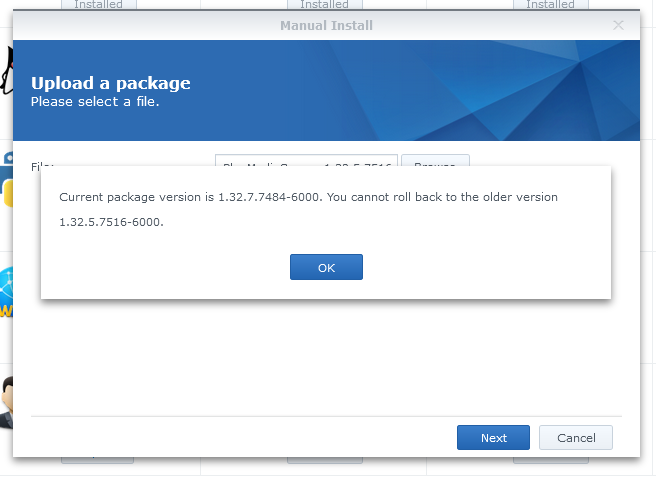This screenshot has height=477, width=656.
Task: Click the bottom-middle package button behind dialog
Action: point(324,460)
